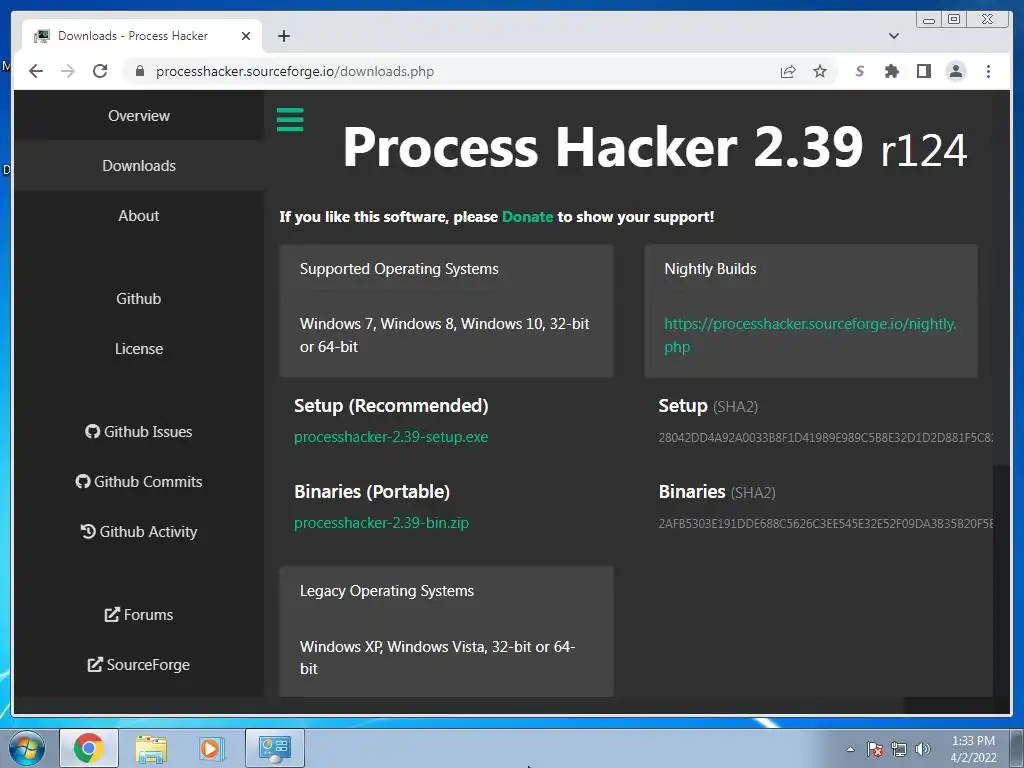Click the Binaries (Portable) heading

coord(372,492)
